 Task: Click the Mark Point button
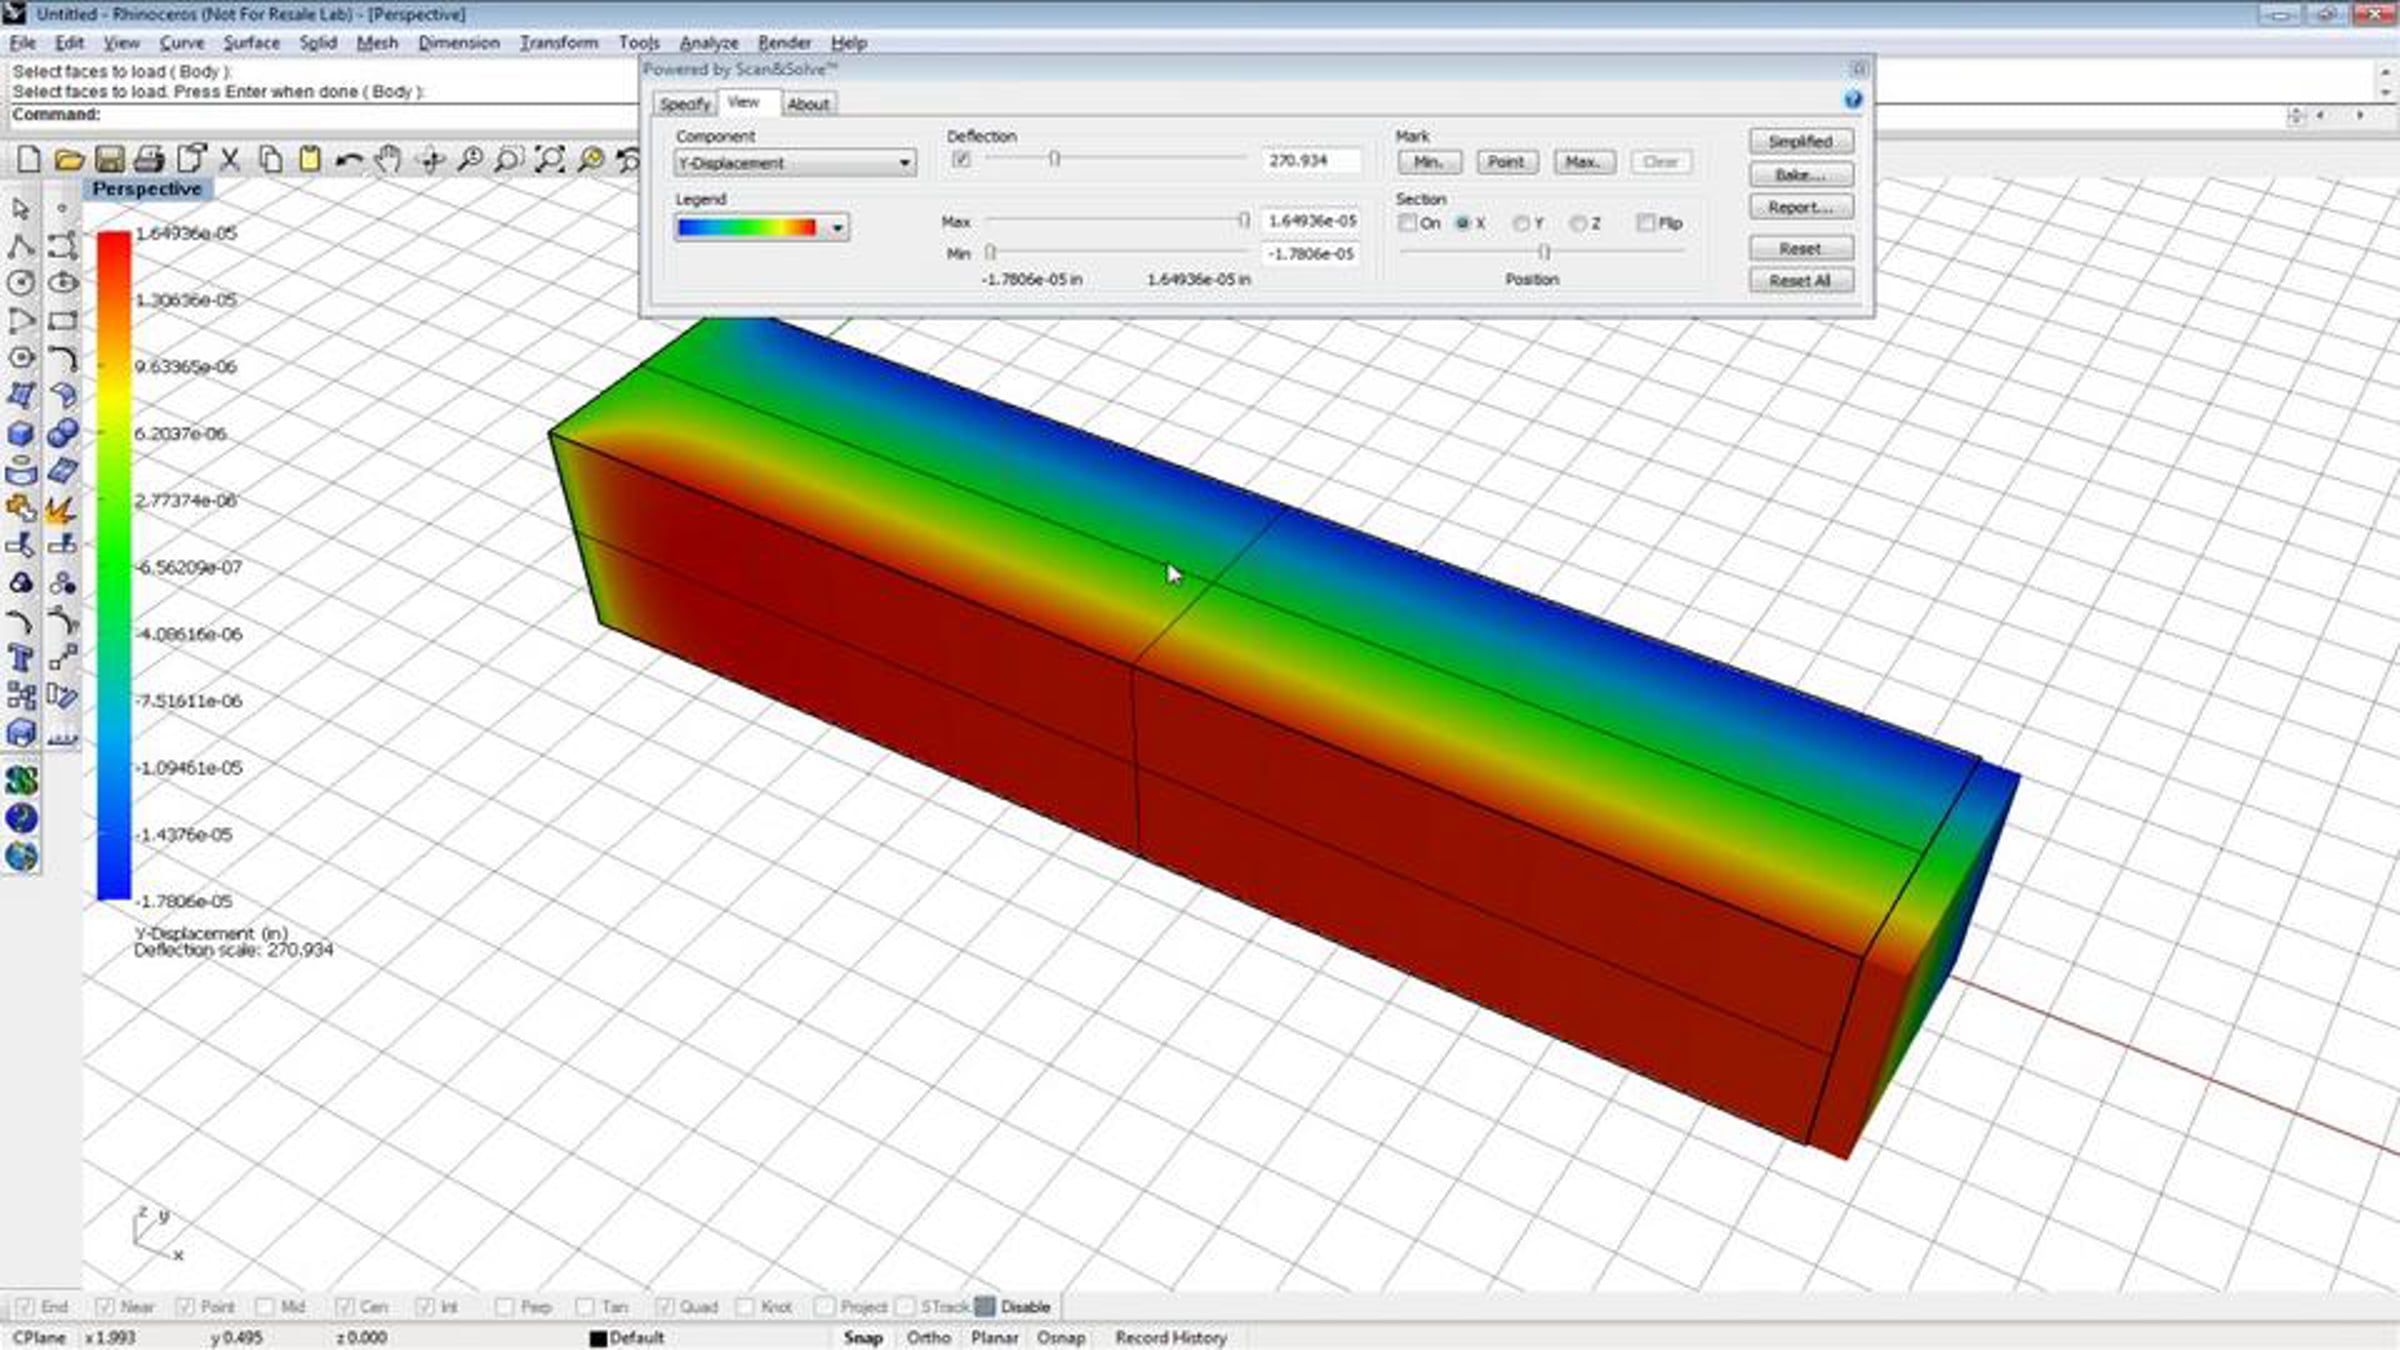1507,162
